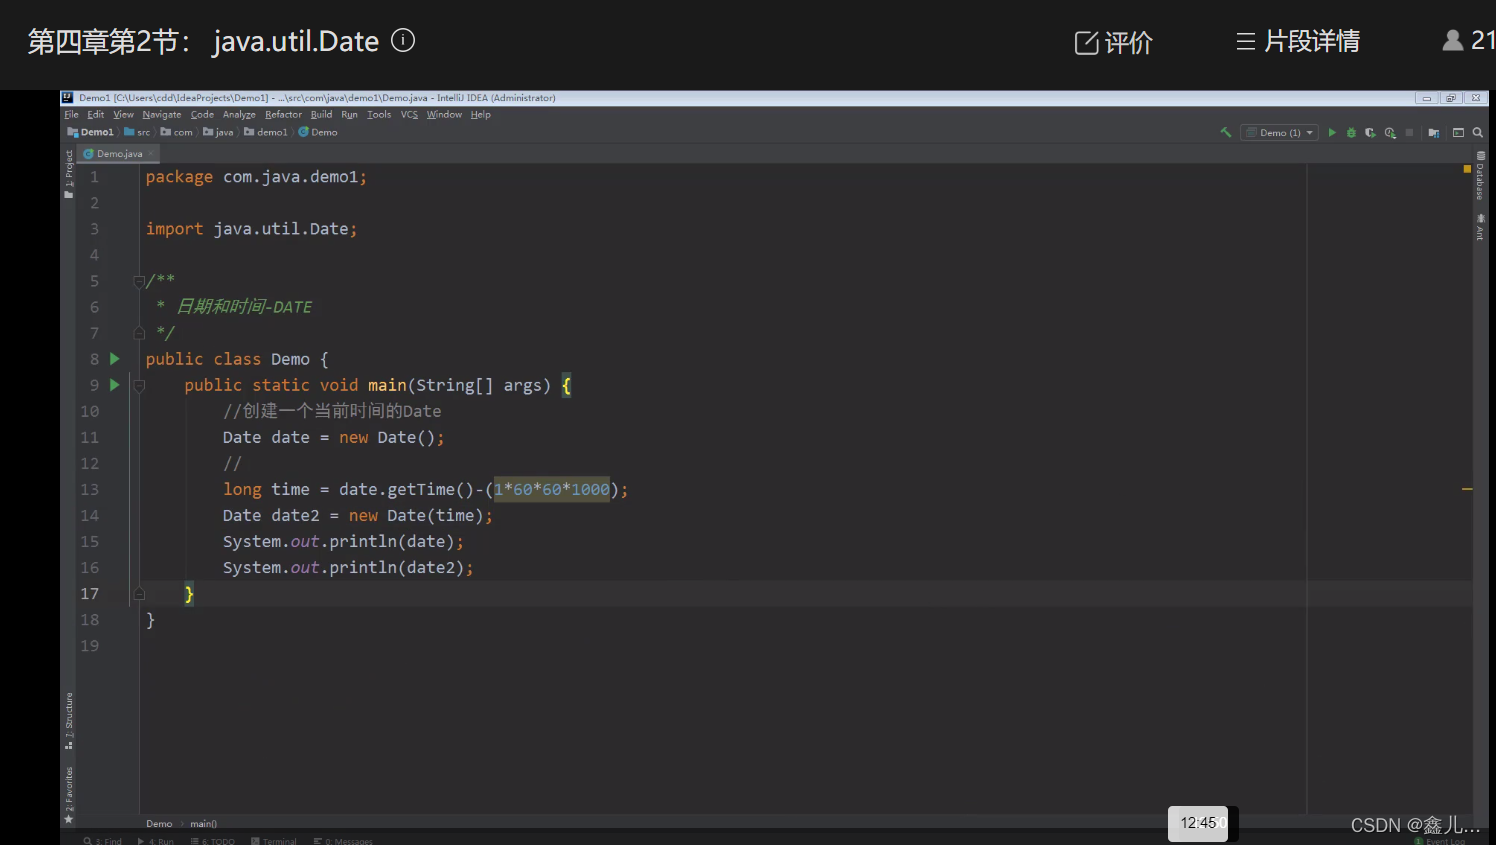Collapse the Javadoc comment at line 5
The width and height of the screenshot is (1496, 845).
click(139, 281)
